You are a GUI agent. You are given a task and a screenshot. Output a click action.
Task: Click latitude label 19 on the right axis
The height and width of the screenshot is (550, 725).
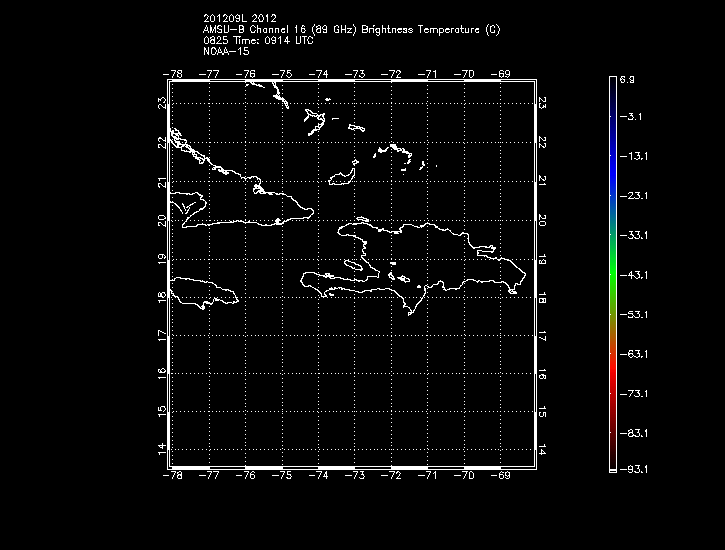pos(542,259)
